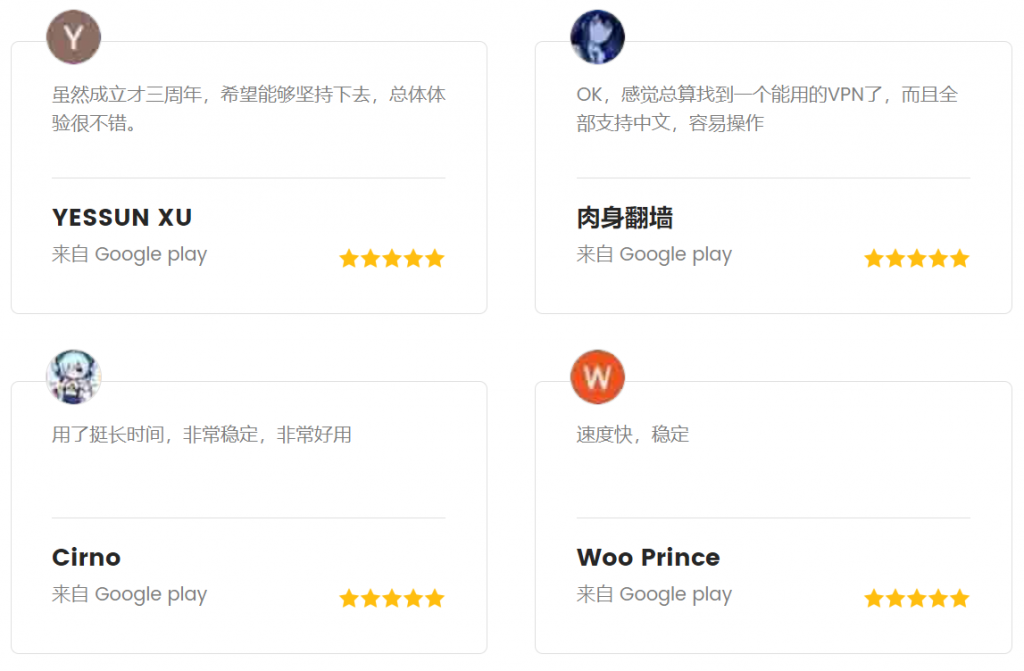Click 来自 Google play under Woo Prince
This screenshot has height=671, width=1024.
click(654, 595)
